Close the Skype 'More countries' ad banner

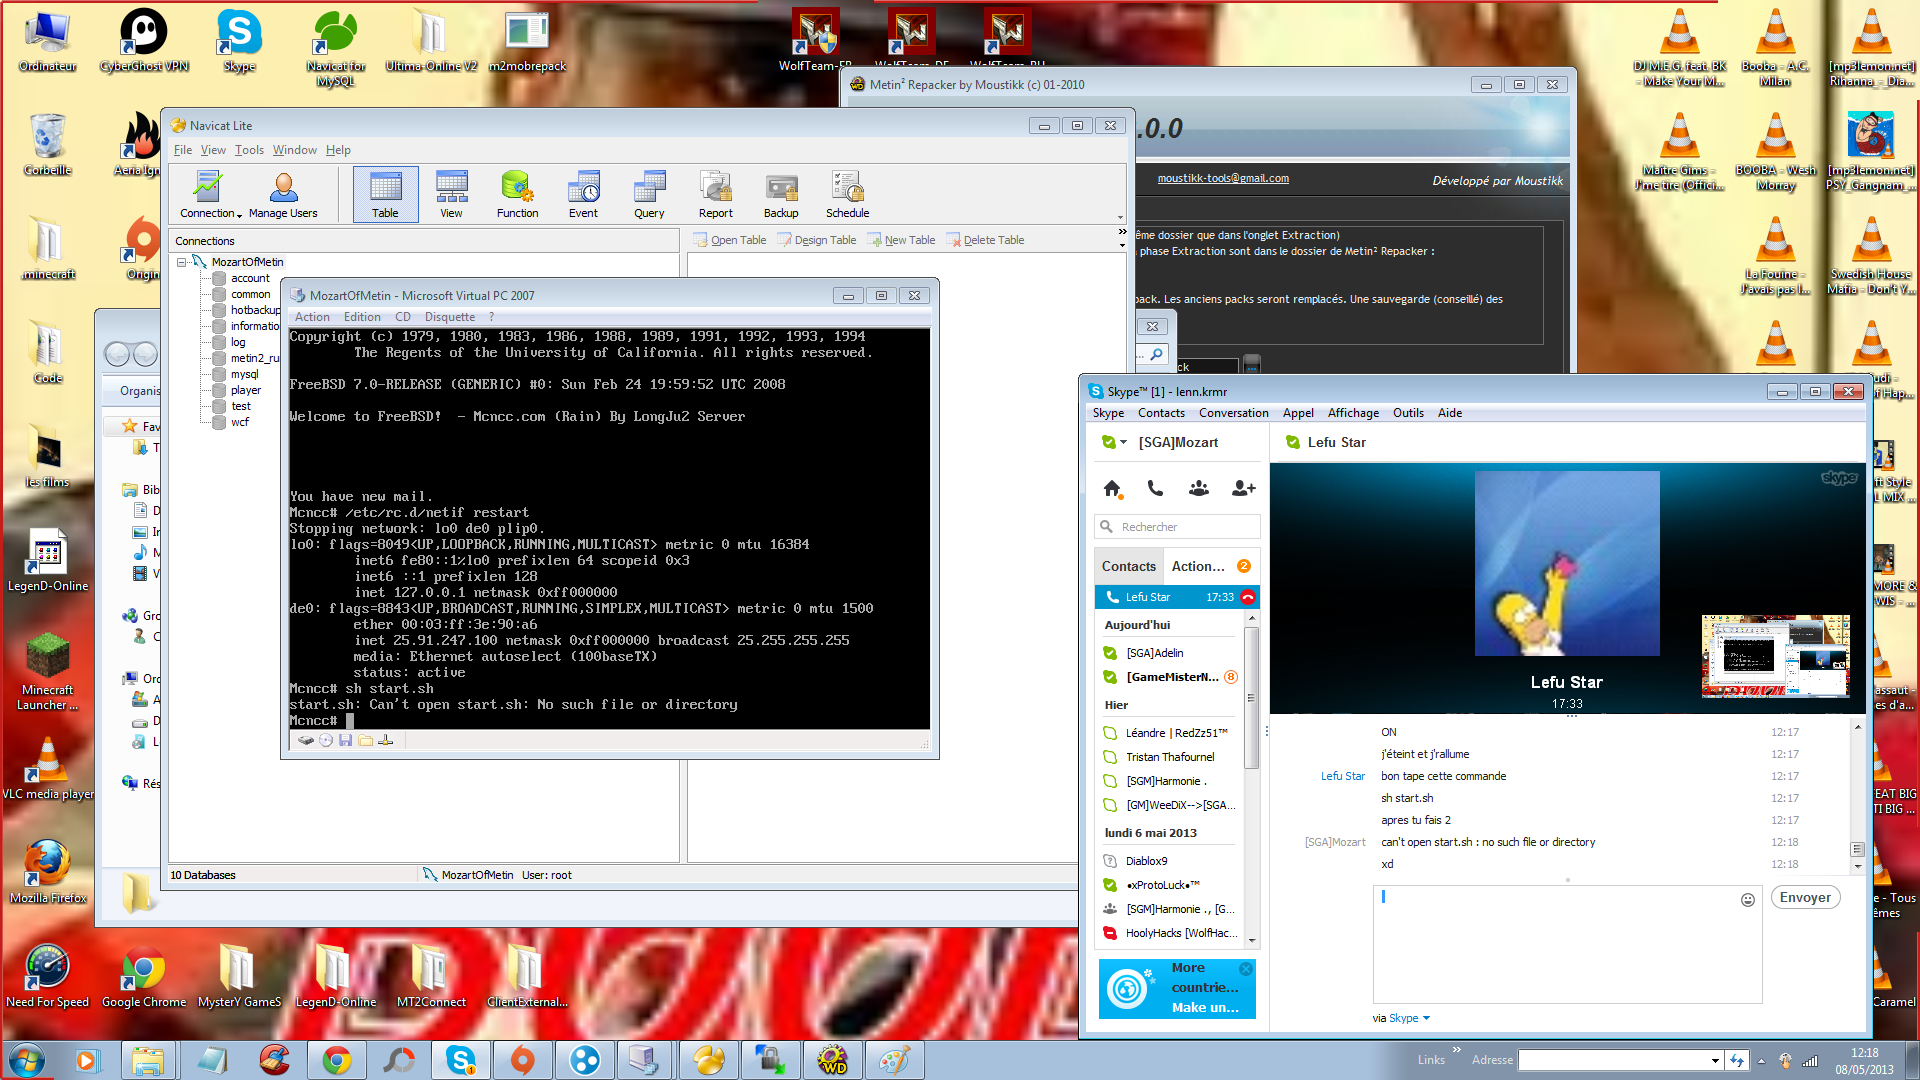point(1245,969)
